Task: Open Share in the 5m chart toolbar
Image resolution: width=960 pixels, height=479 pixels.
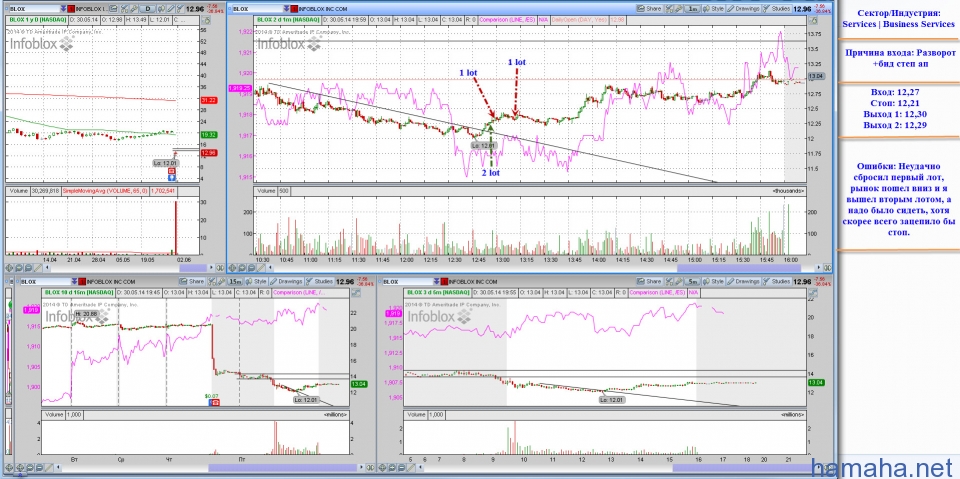Action: click(x=649, y=281)
